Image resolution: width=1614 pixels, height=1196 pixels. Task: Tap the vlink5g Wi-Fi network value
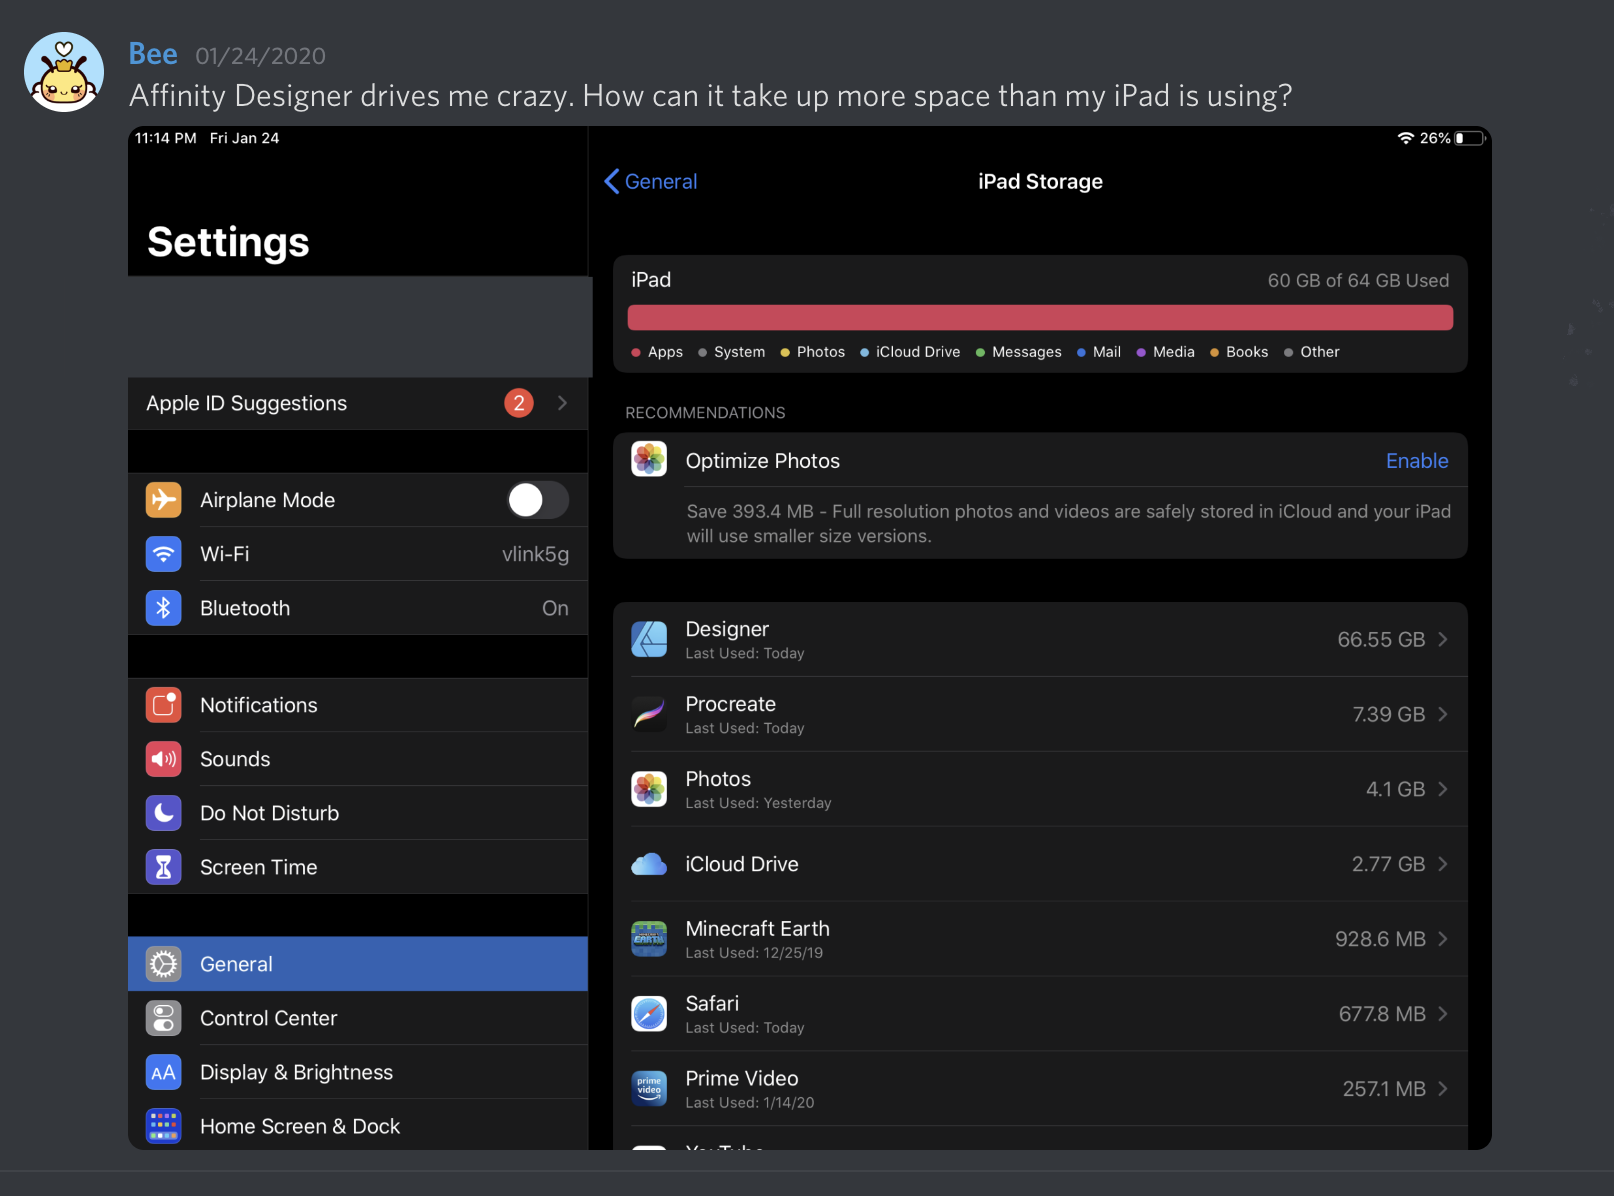535,554
